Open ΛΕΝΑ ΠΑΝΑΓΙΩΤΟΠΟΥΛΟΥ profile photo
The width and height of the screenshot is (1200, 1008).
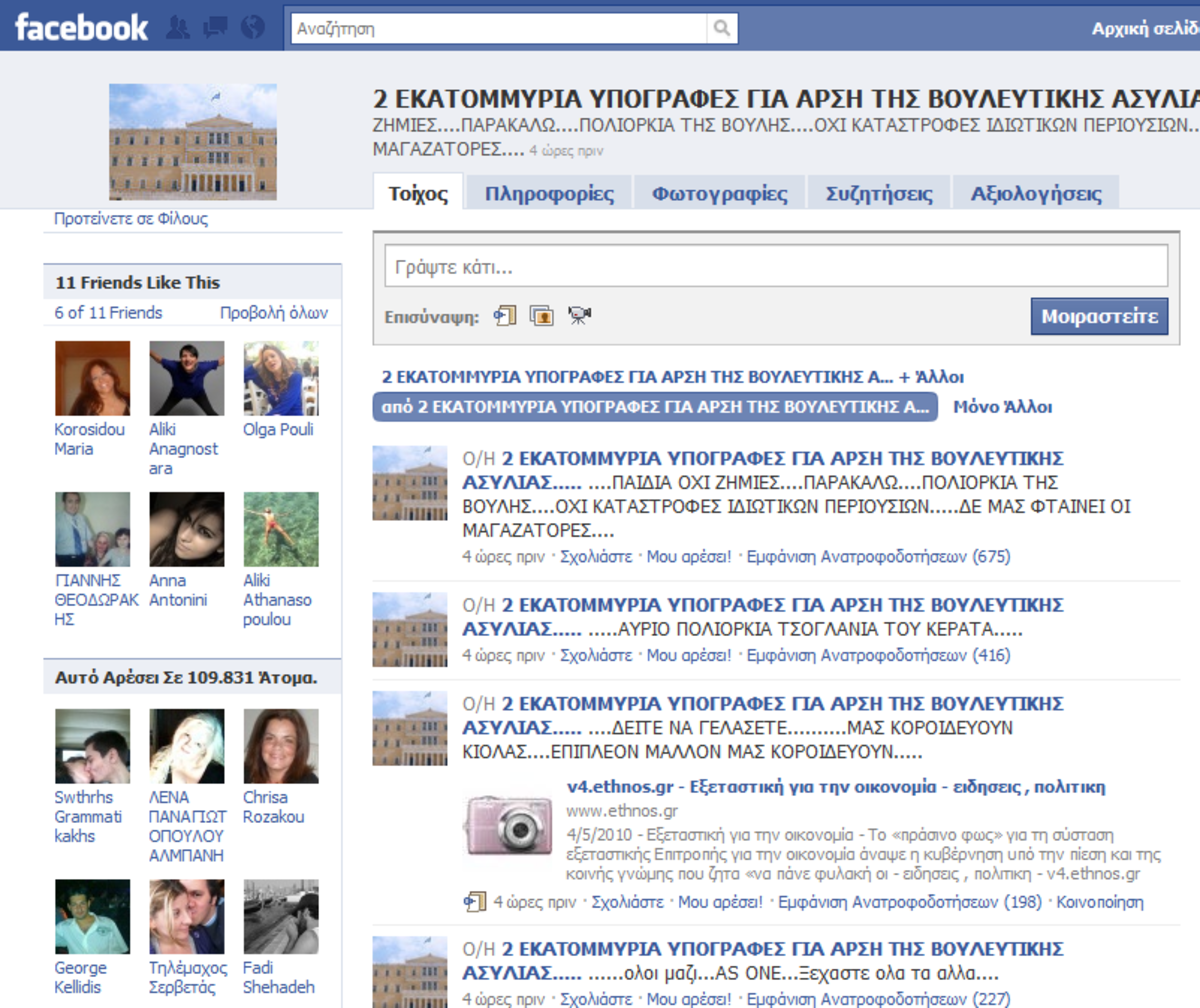pyautogui.click(x=186, y=746)
